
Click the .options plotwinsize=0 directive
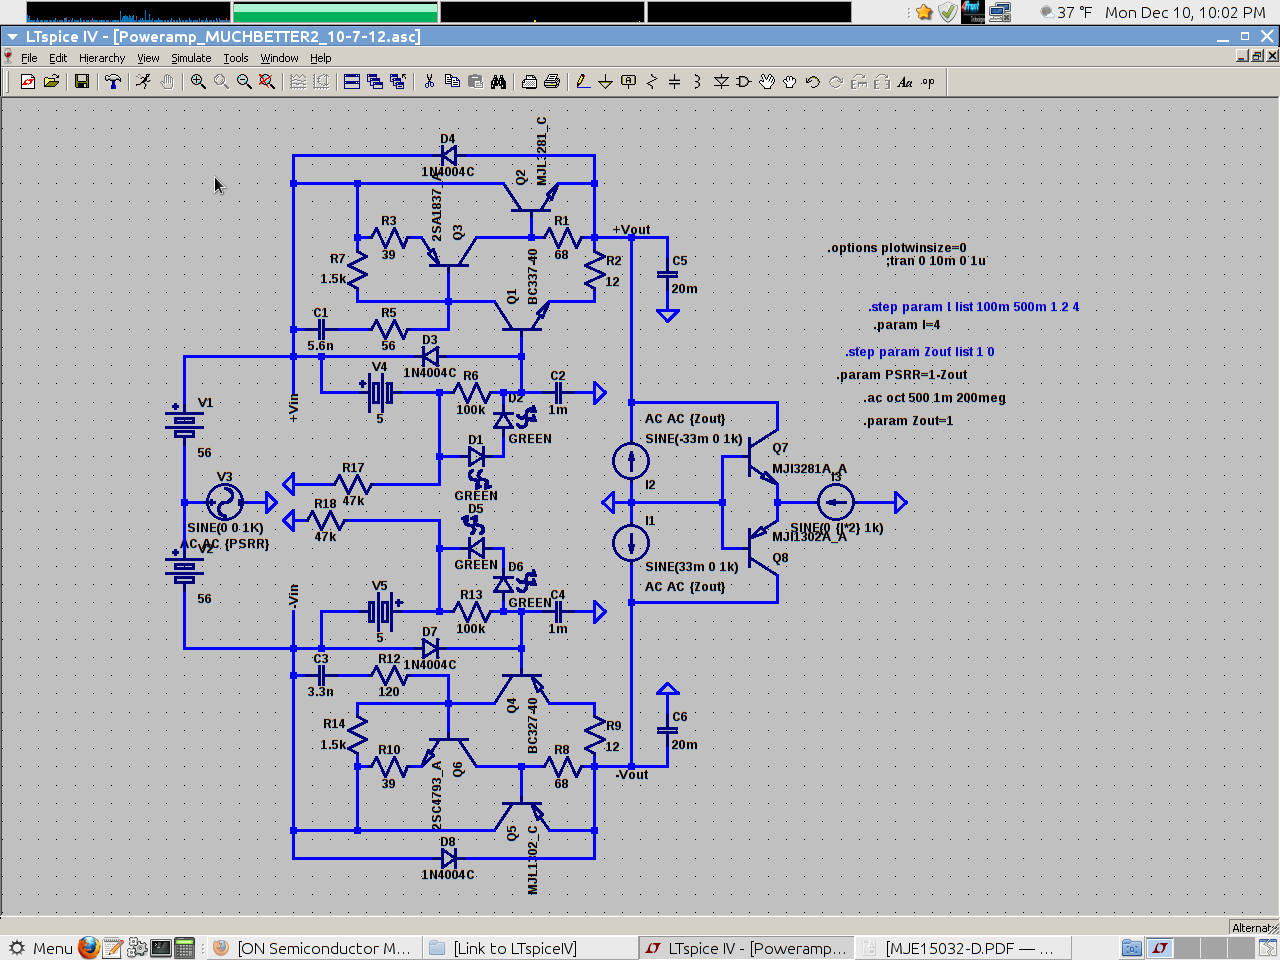tap(897, 248)
